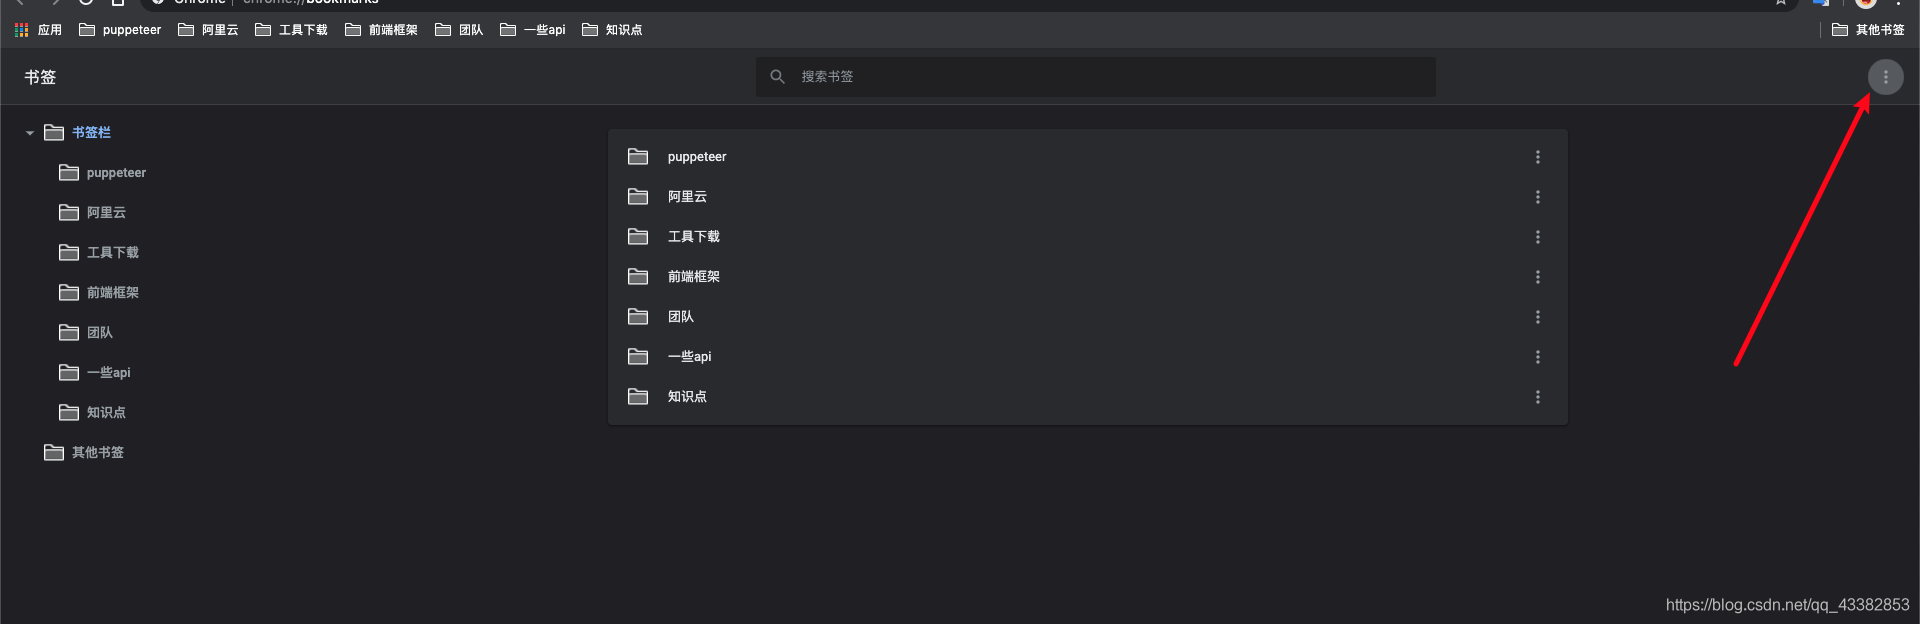Image resolution: width=1920 pixels, height=624 pixels.
Task: Select 书签栏 in the sidebar tree
Action: 78,133
